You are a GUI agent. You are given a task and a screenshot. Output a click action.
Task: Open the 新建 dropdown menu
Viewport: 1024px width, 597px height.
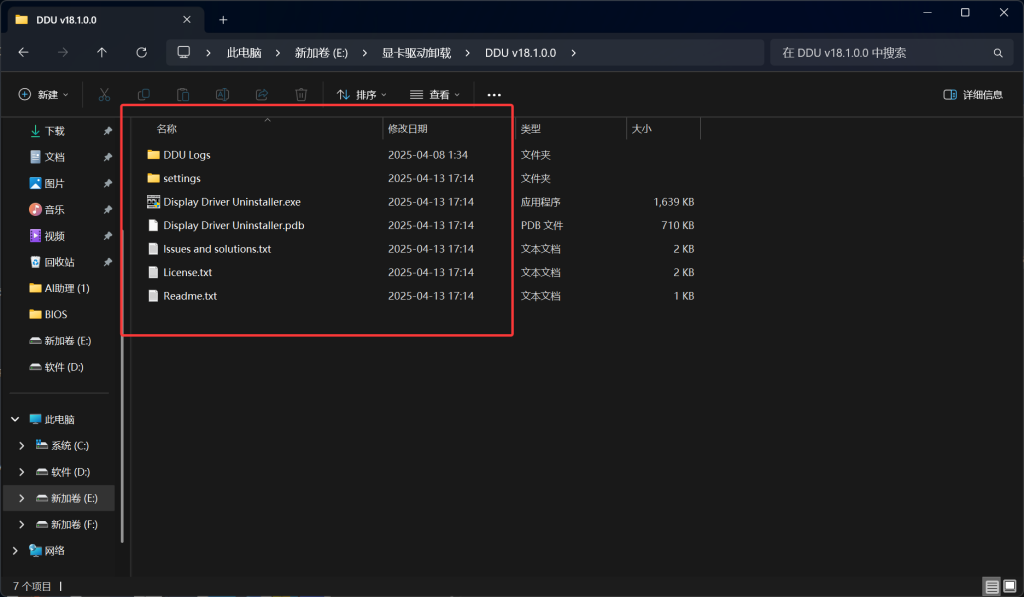click(43, 95)
